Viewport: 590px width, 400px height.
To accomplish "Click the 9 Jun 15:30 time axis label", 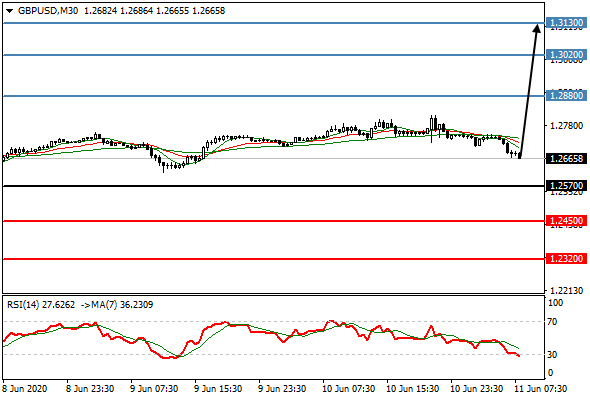I will point(218,389).
